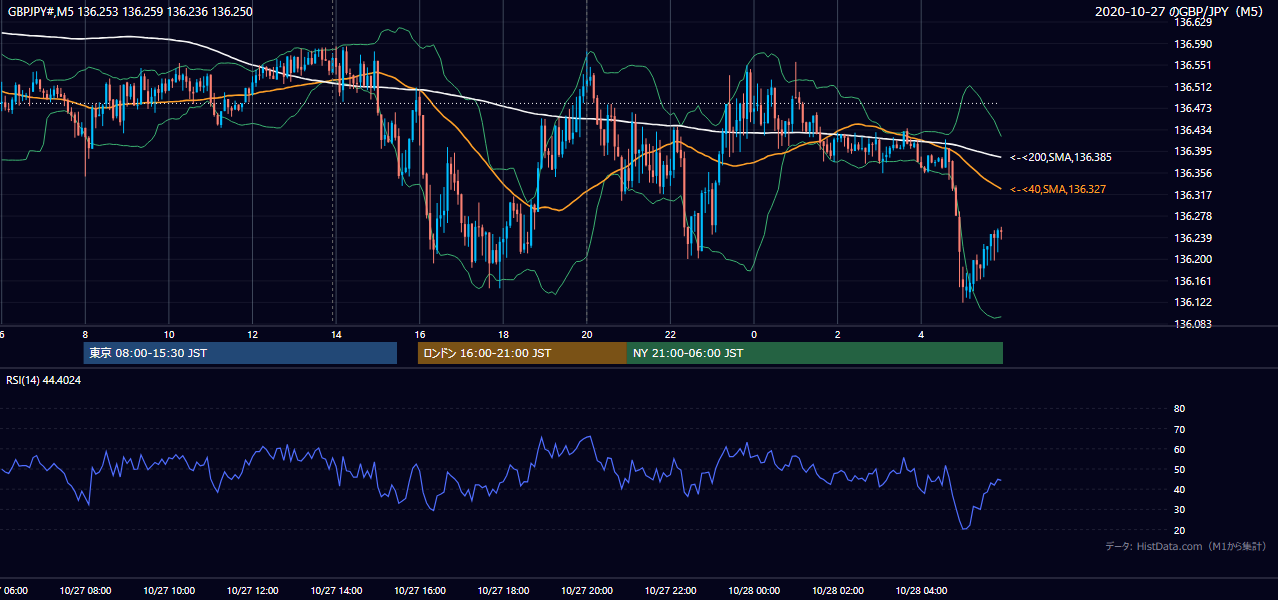Screen dimensions: 1278x600
Task: Click RSI scale value 40
Action: click(1179, 489)
